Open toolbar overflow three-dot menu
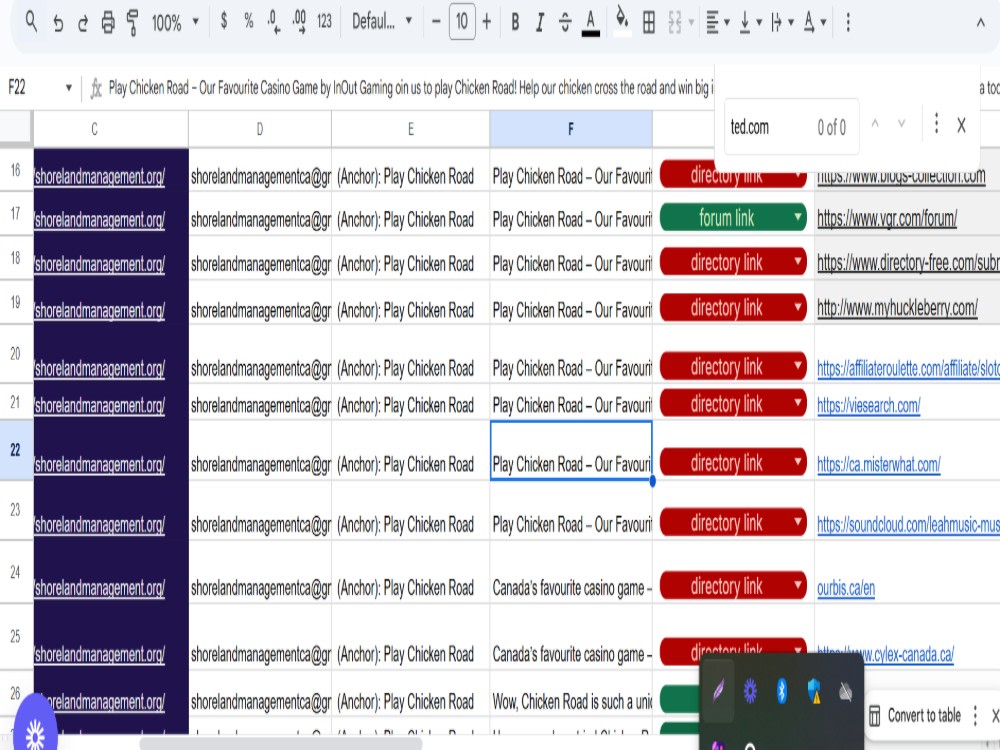The height and width of the screenshot is (750, 1000). coord(848,22)
